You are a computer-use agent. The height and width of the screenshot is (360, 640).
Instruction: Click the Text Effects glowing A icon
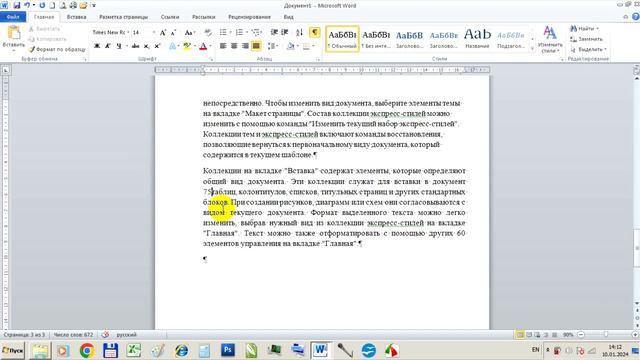(172, 46)
